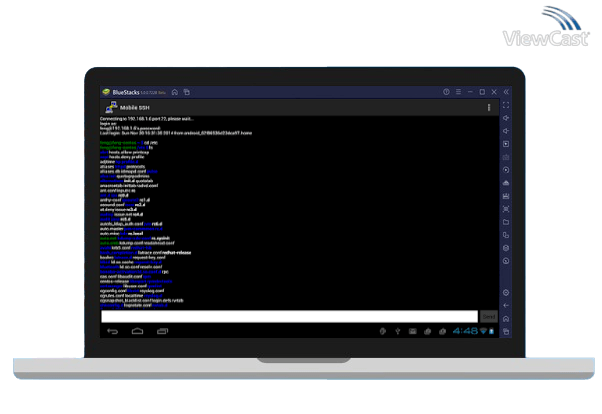Image resolution: width=602 pixels, height=414 pixels.
Task: Click the Mobile SSH app icon
Action: click(x=111, y=108)
